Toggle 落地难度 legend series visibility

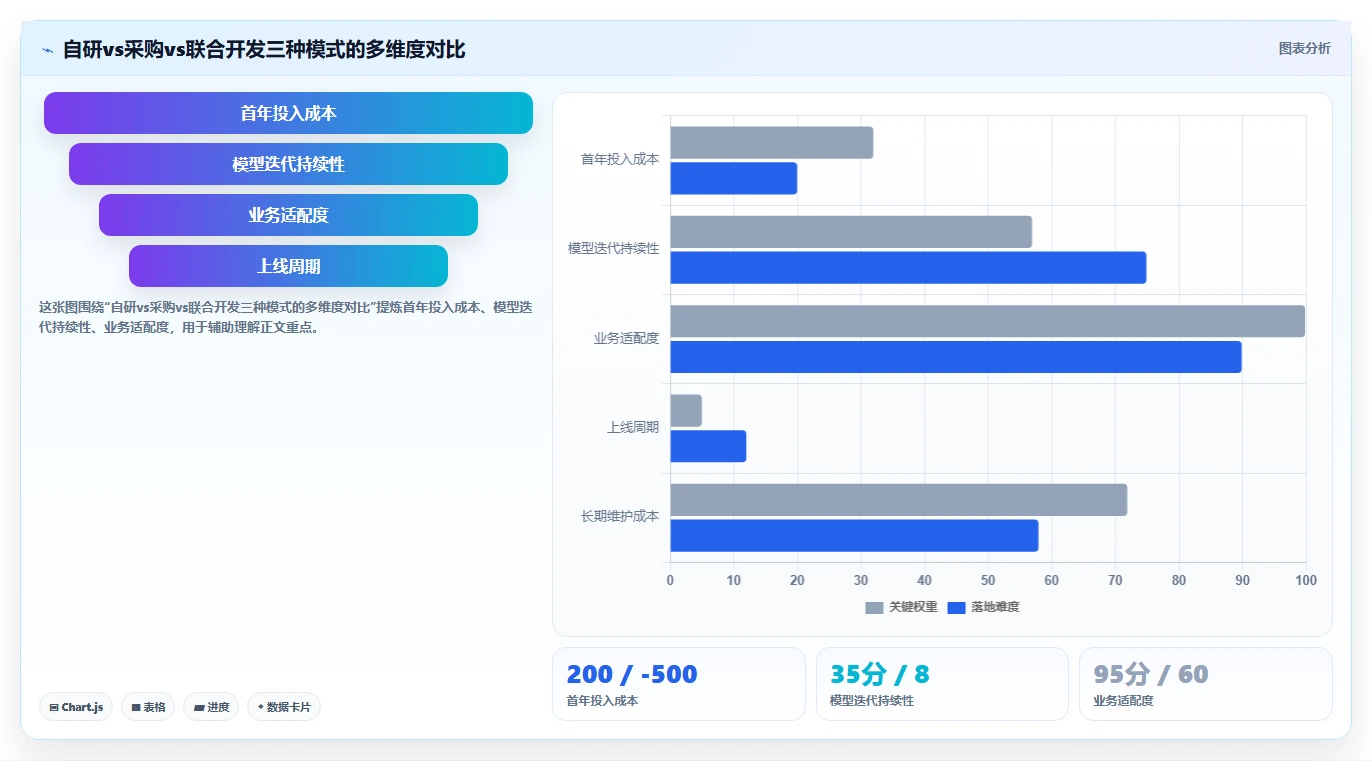(983, 607)
